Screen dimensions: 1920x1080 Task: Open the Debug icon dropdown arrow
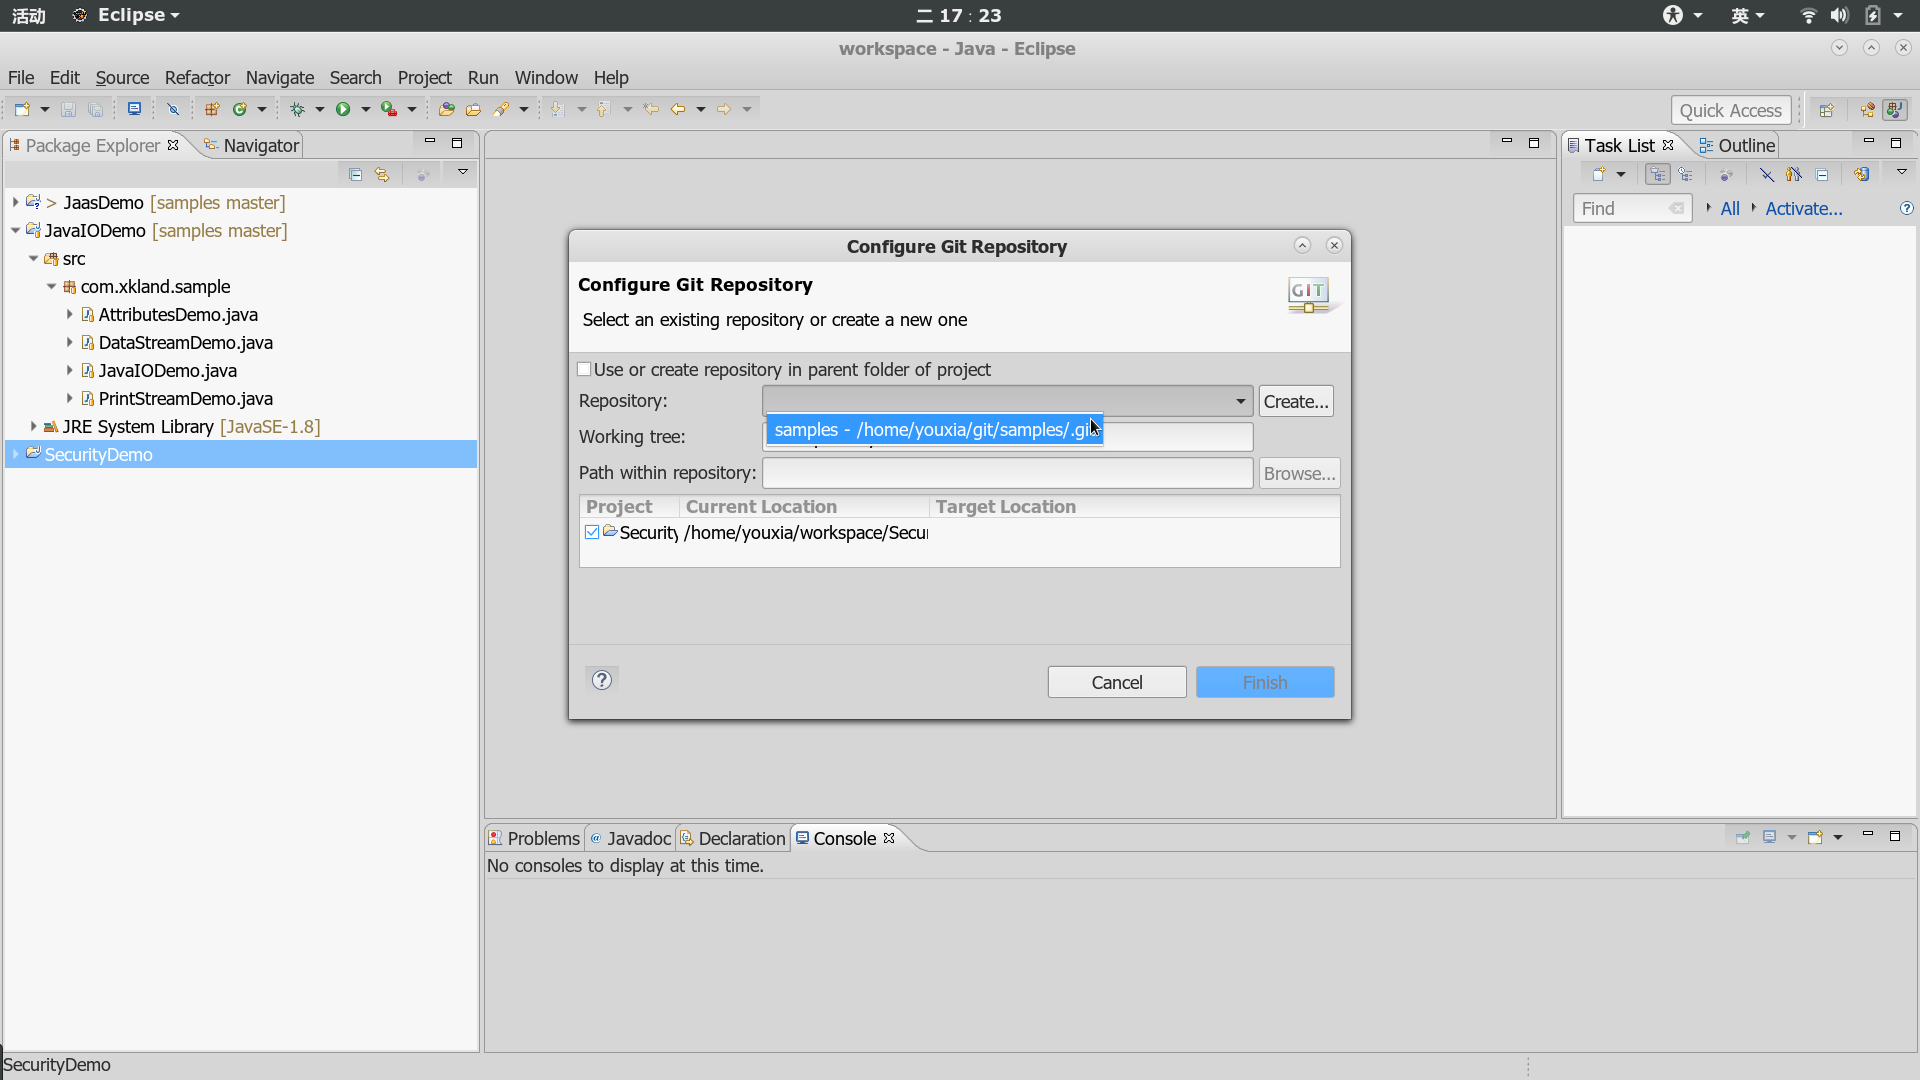tap(319, 109)
